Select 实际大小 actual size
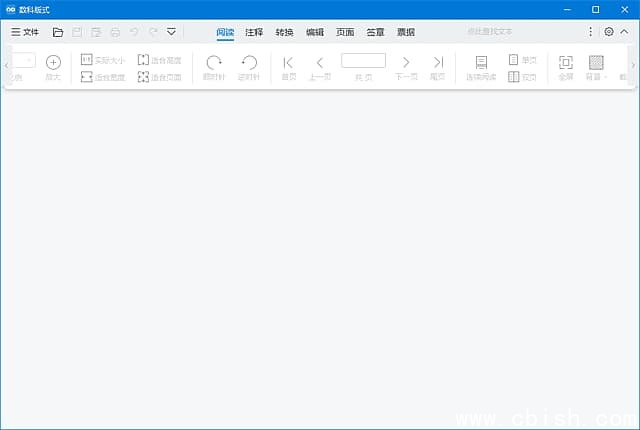The image size is (640, 430). (x=102, y=60)
